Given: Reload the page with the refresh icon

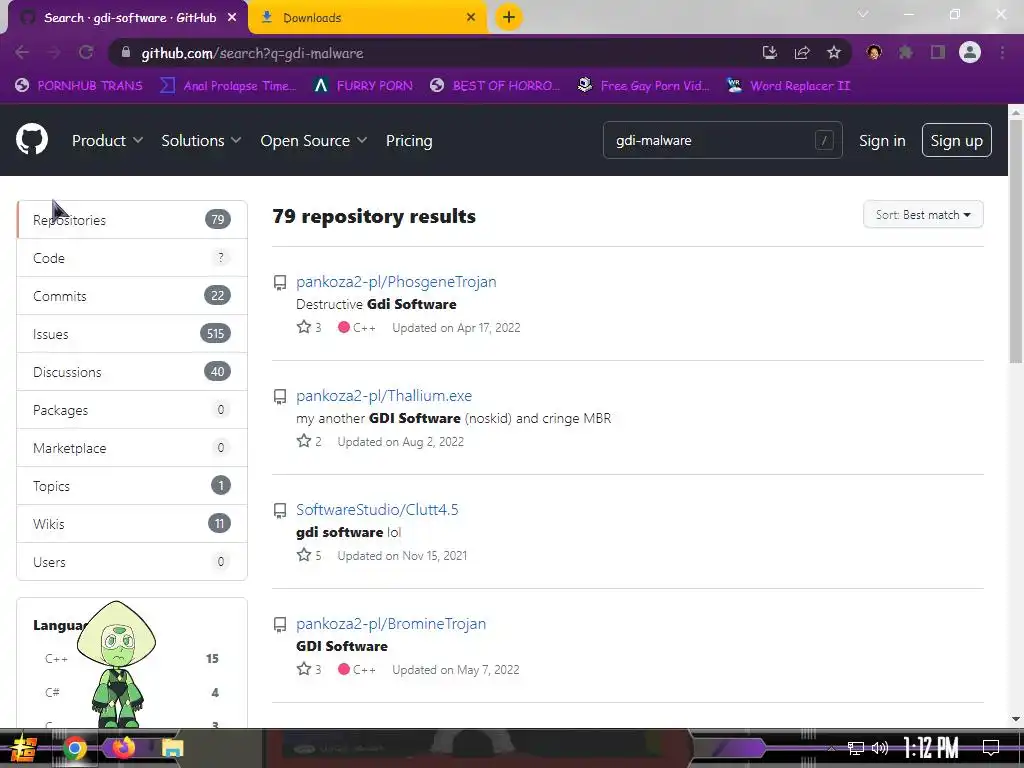Looking at the screenshot, I should click(86, 52).
